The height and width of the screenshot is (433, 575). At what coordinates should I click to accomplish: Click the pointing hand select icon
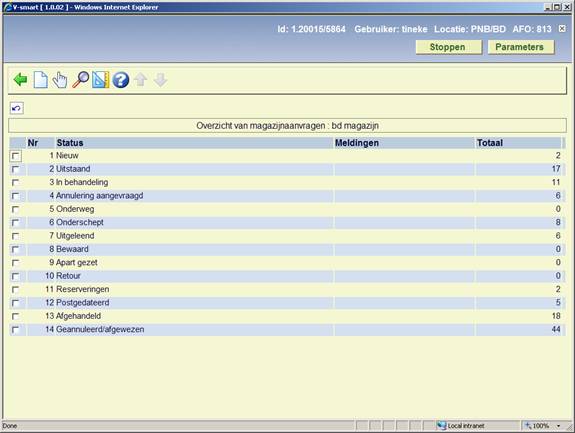60,80
